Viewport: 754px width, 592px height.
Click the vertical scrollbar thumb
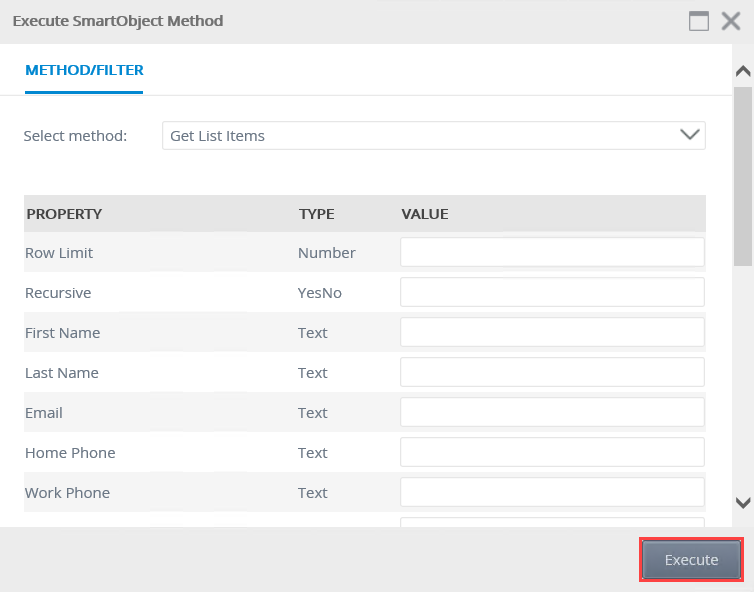[x=743, y=176]
